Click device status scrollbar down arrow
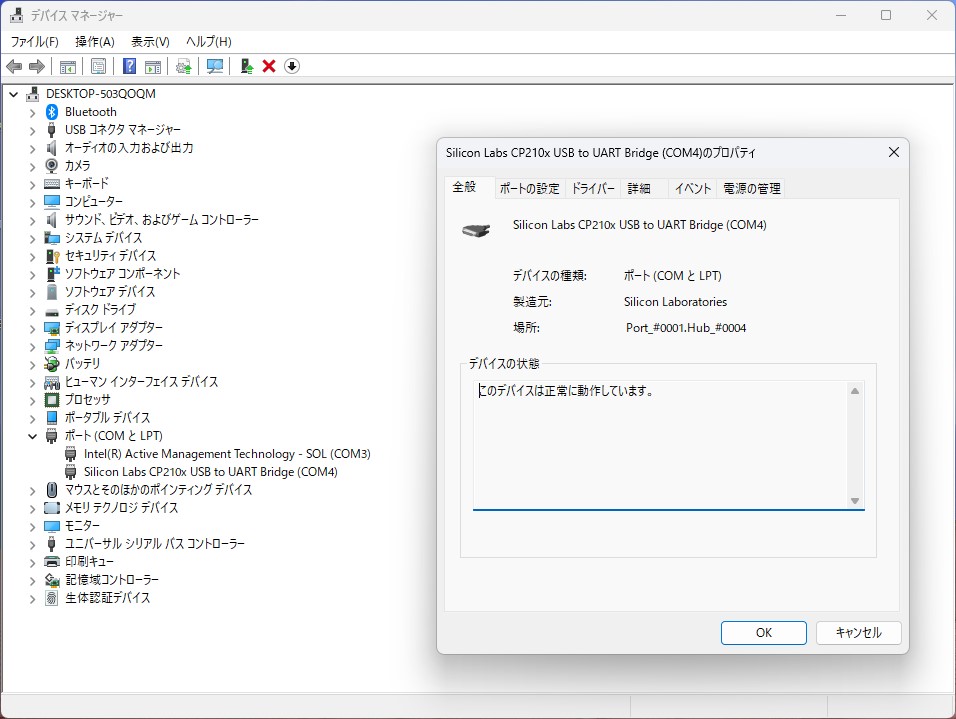 tap(855, 501)
